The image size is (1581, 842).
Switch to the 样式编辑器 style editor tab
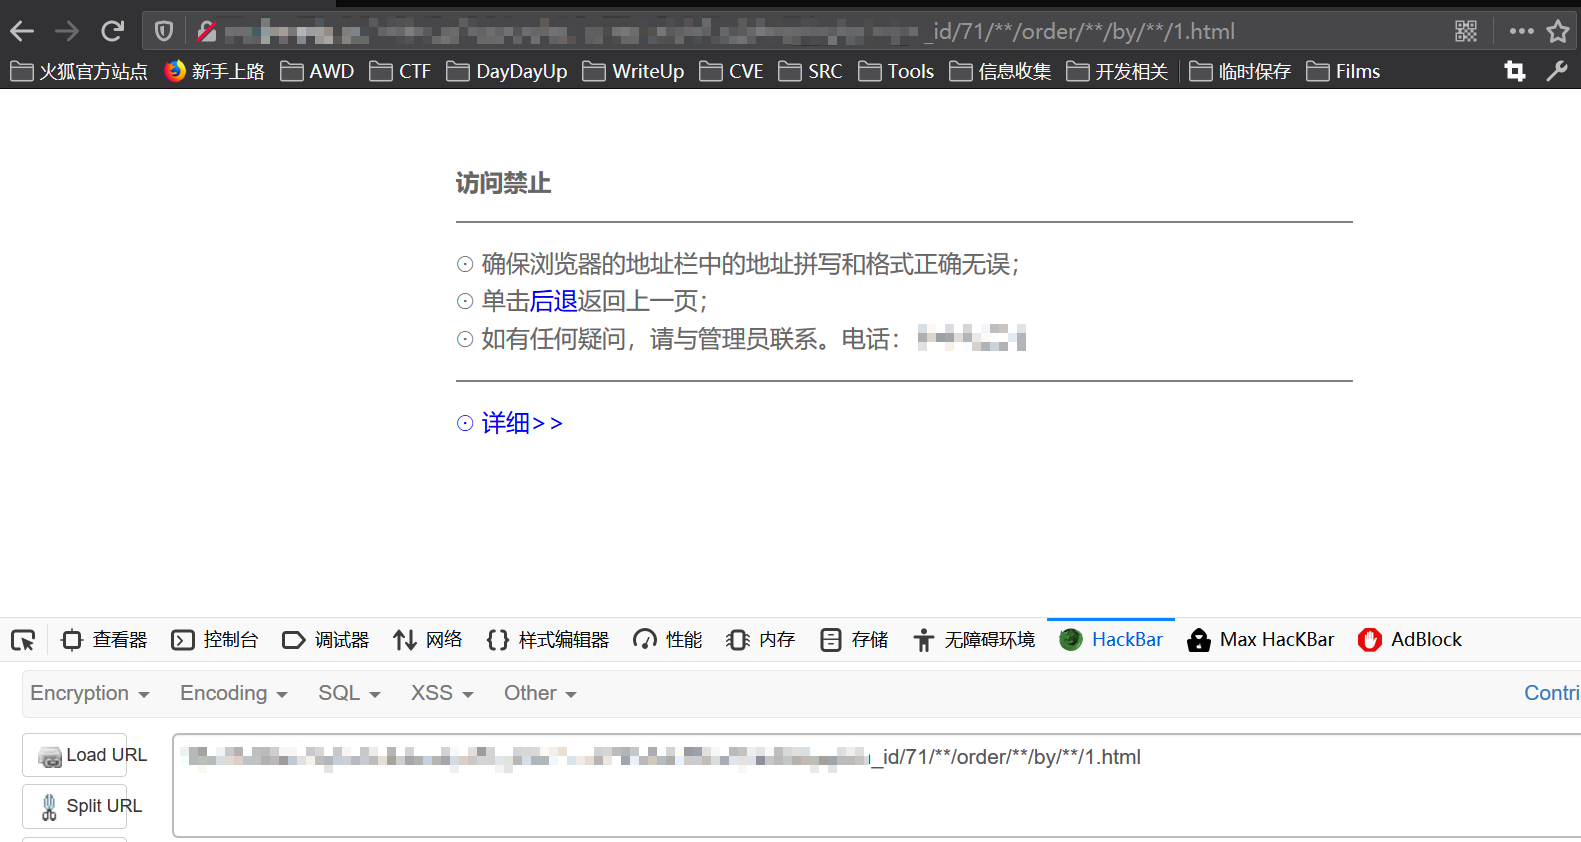point(547,640)
